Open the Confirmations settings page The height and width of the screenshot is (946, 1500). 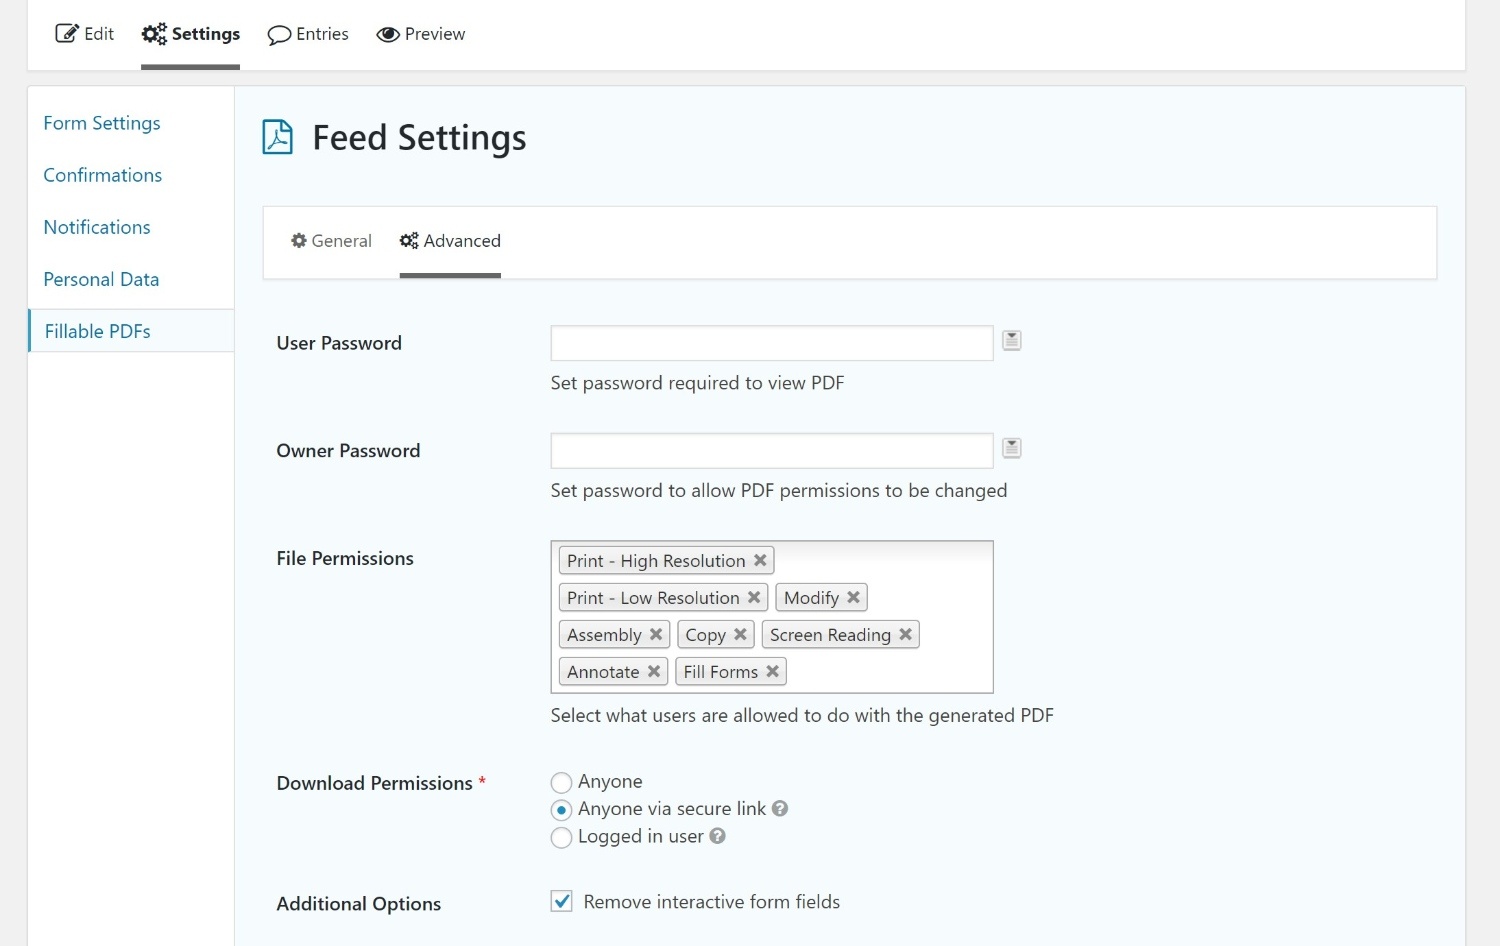tap(102, 175)
